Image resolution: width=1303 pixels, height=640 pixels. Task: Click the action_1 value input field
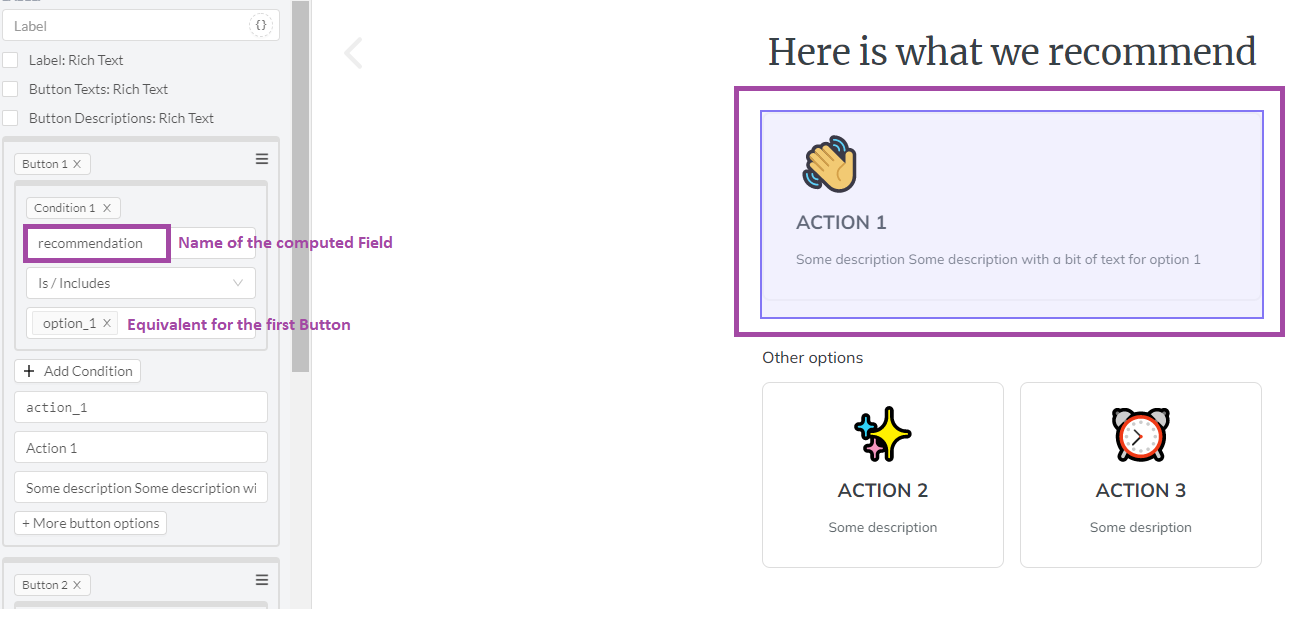click(x=140, y=407)
